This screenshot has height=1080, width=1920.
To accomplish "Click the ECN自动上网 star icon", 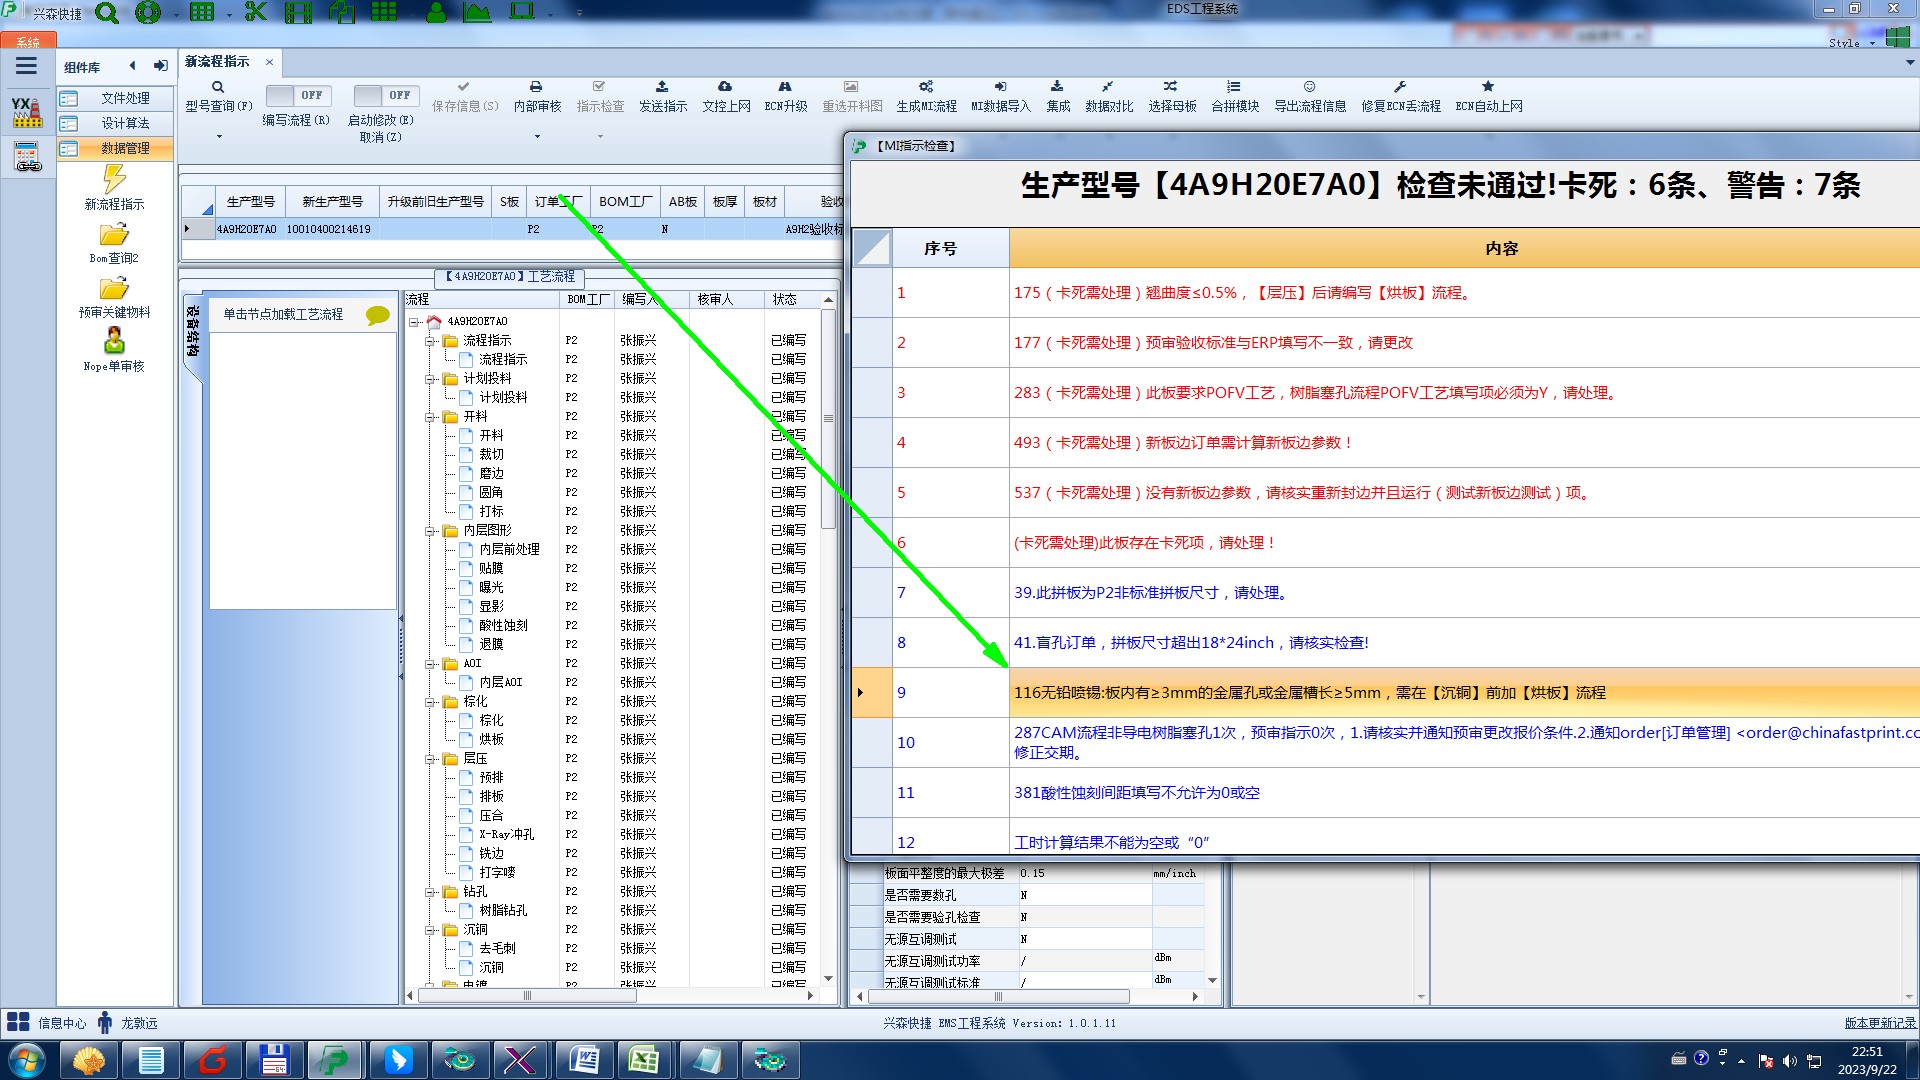I will click(x=1488, y=87).
